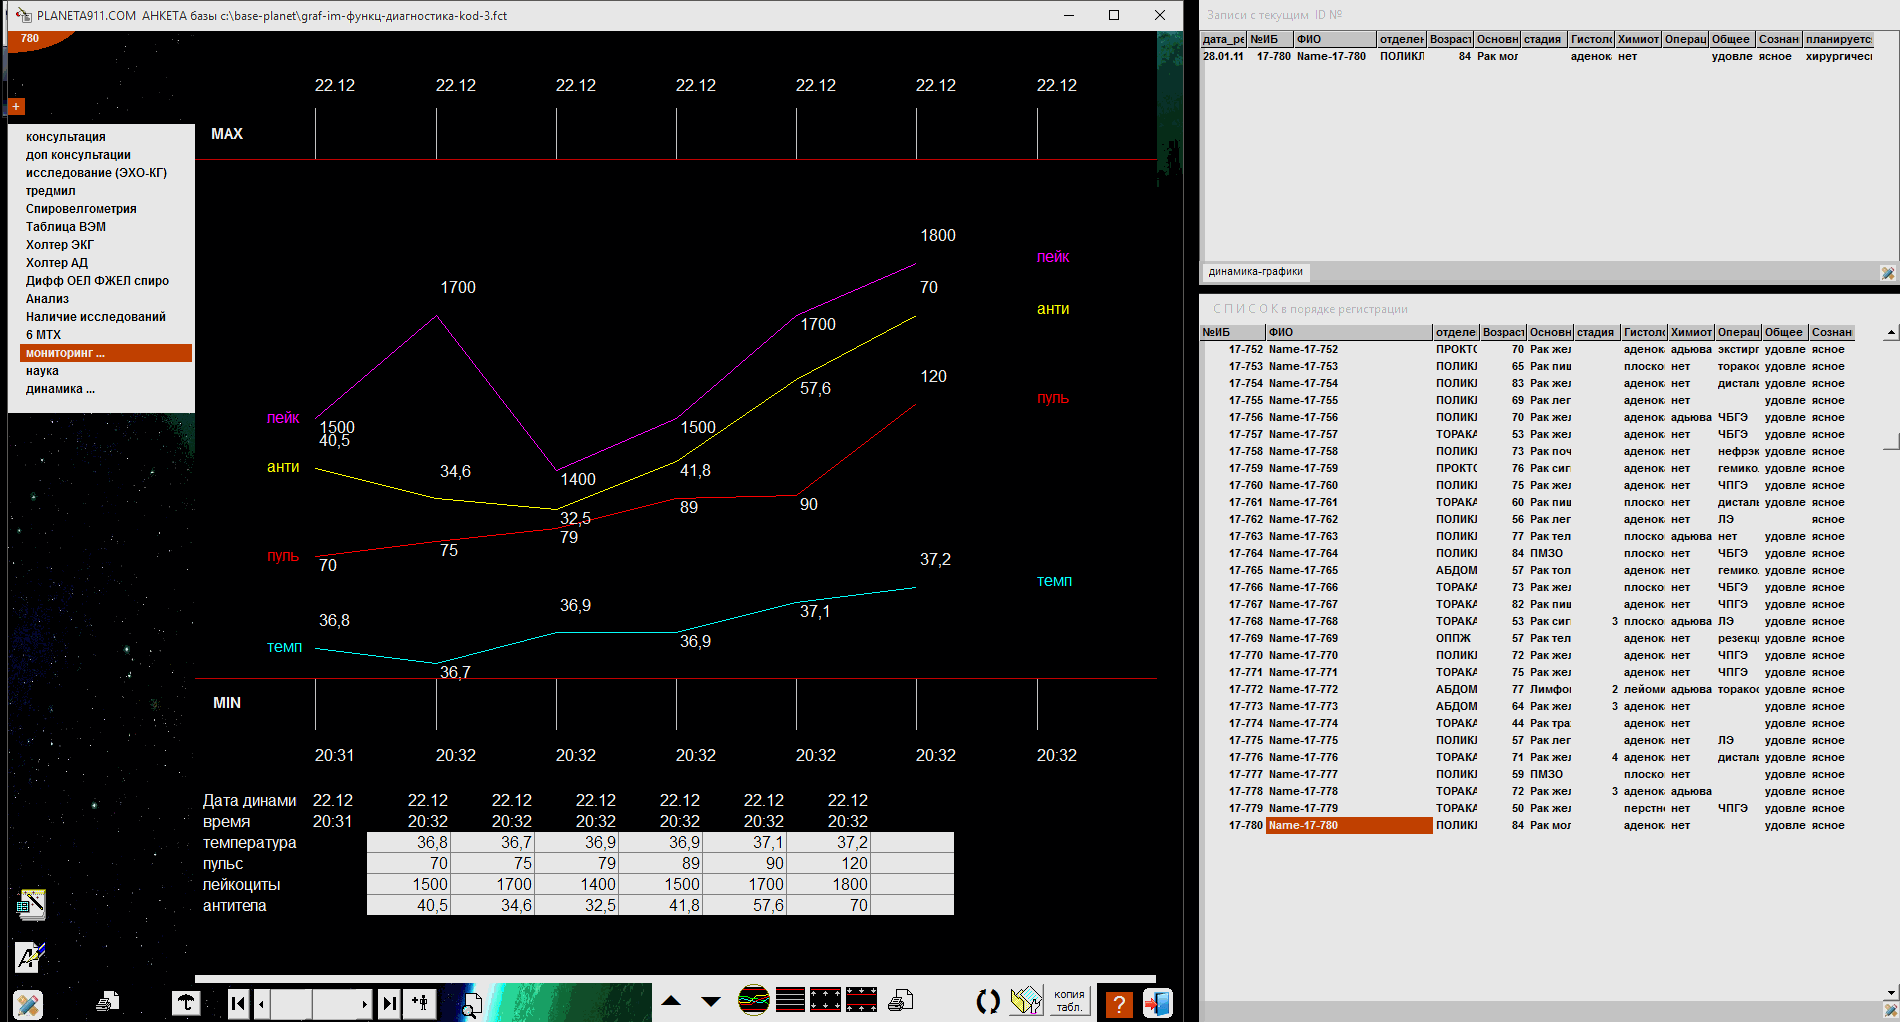Click the exit door icon
This screenshot has width=1900, height=1022.
pos(1157,1002)
